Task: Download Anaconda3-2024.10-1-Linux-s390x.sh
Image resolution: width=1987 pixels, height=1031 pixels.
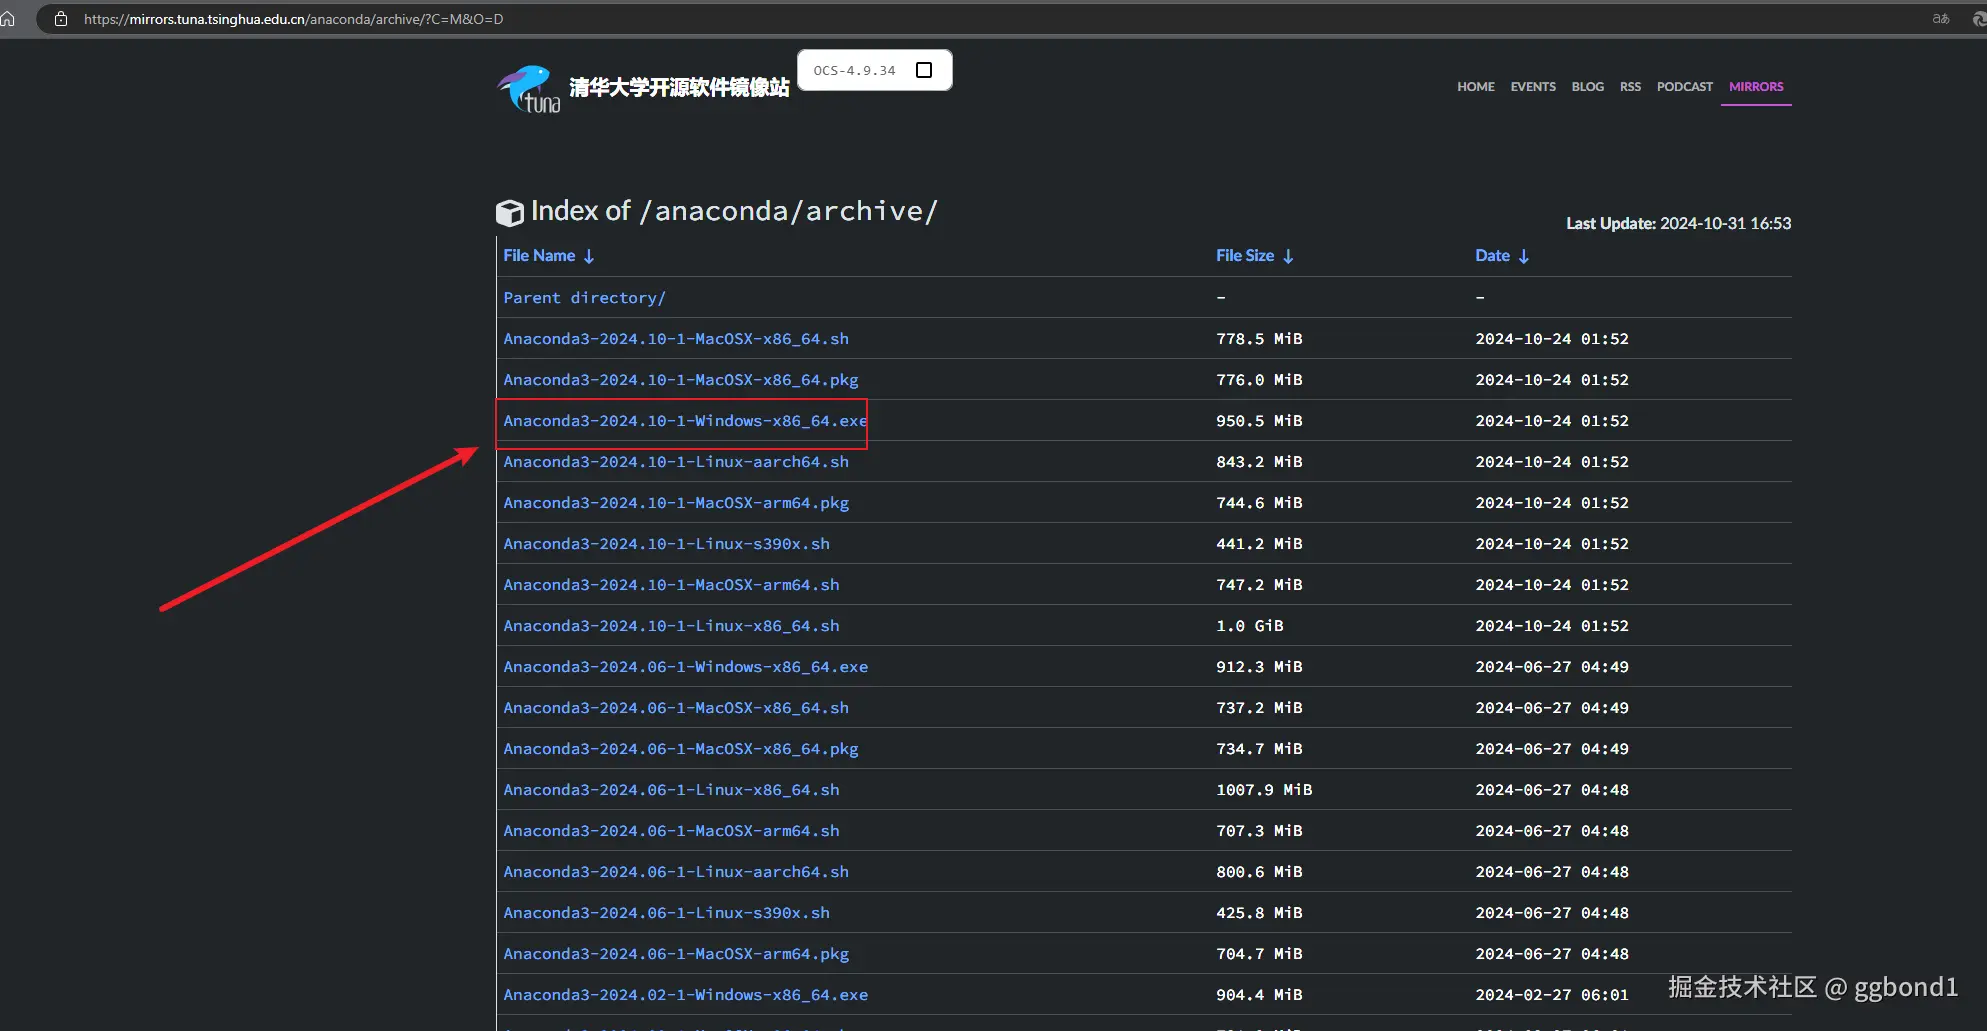Action: [666, 544]
